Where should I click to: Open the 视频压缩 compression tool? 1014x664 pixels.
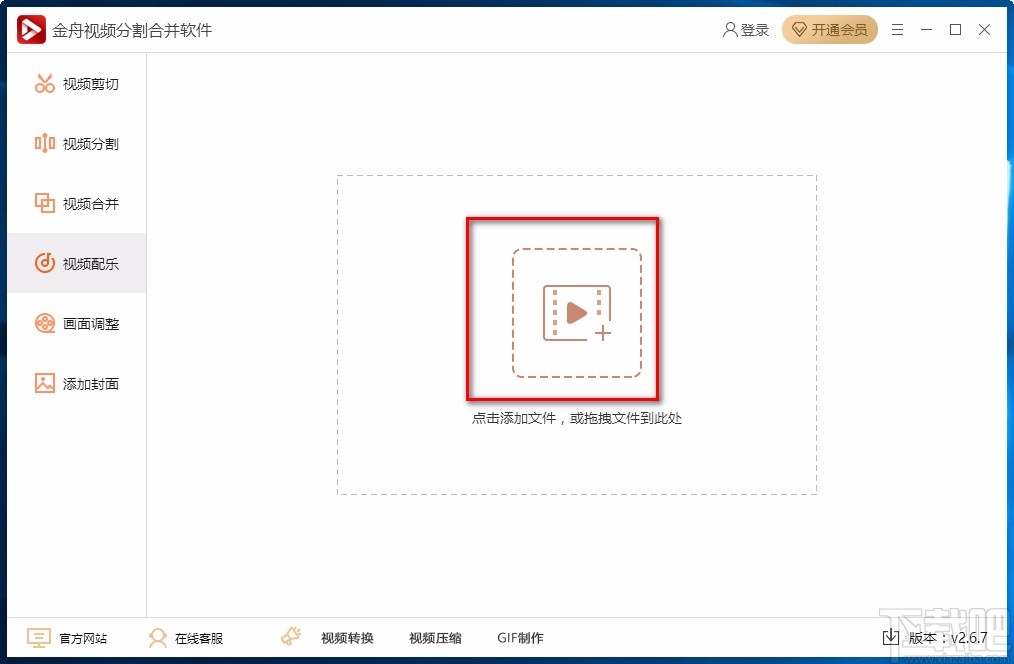[435, 637]
